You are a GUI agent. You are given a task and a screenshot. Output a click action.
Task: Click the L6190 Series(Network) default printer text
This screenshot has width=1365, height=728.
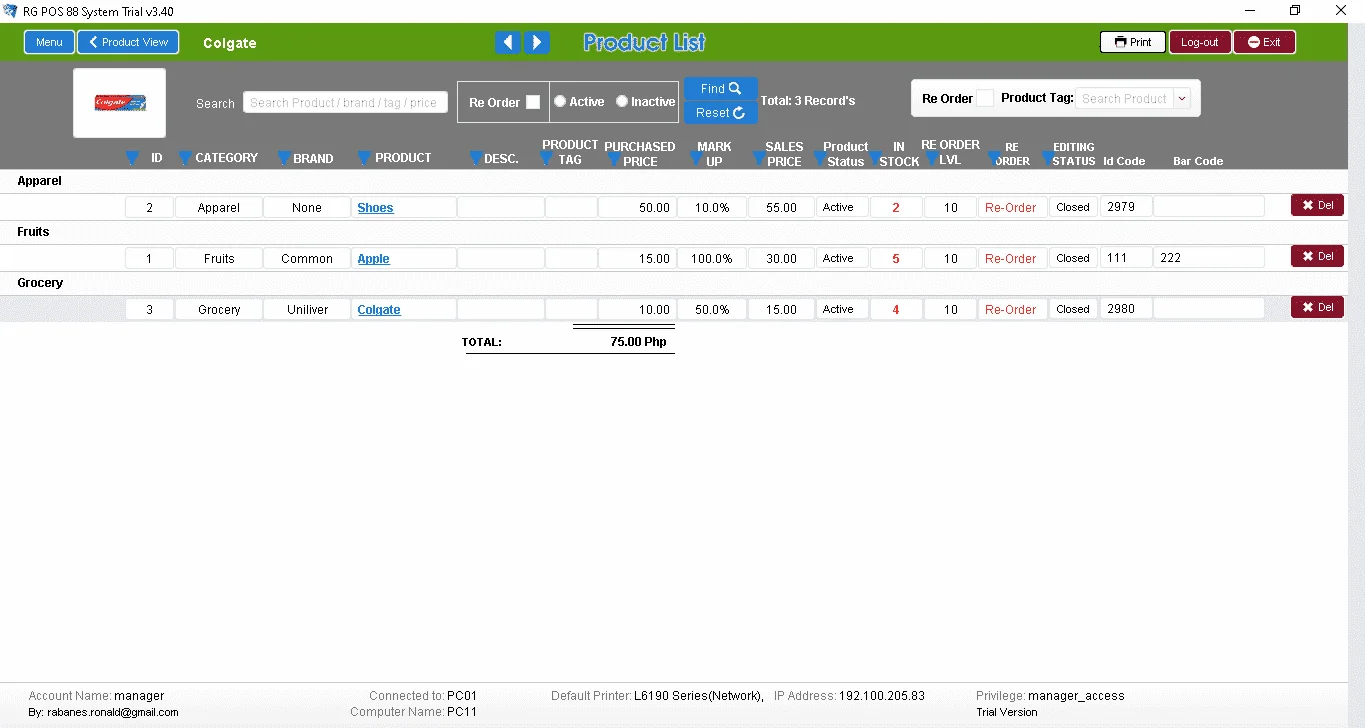click(x=699, y=696)
